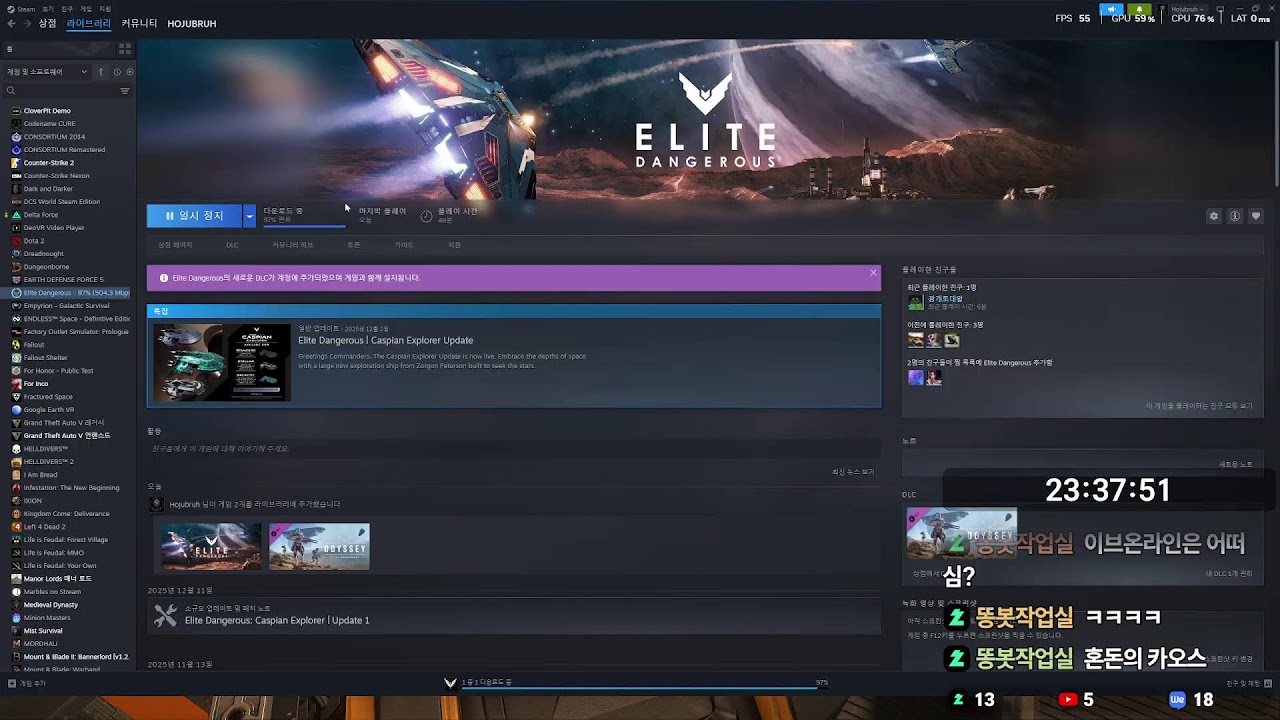Click the download progress bar under Downloading
The width and height of the screenshot is (1280, 720).
point(304,226)
